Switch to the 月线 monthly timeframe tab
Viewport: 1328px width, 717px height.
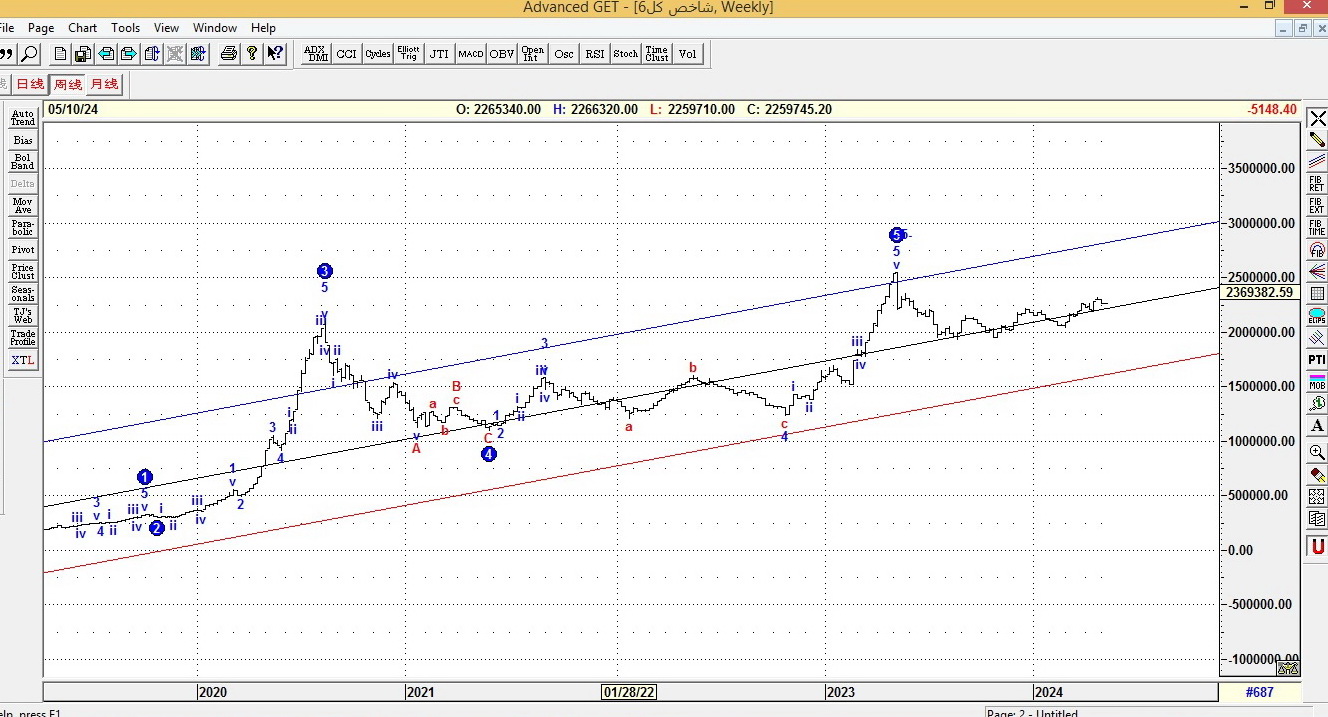pyautogui.click(x=104, y=85)
